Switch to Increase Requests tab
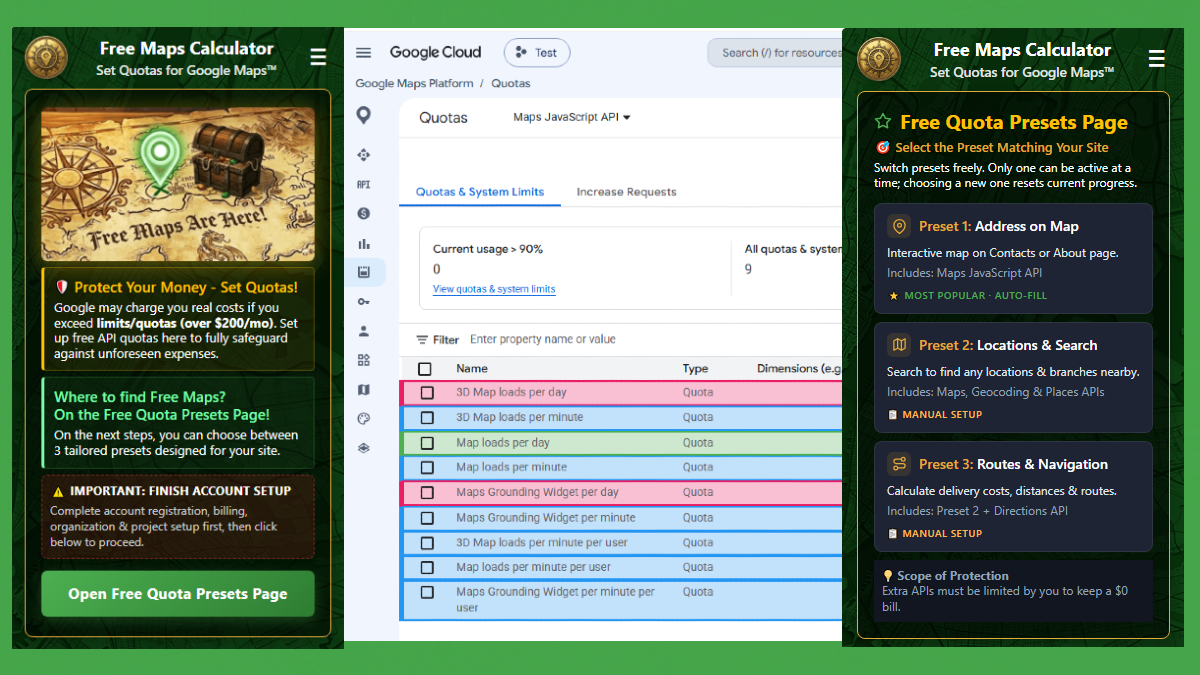 tap(627, 192)
